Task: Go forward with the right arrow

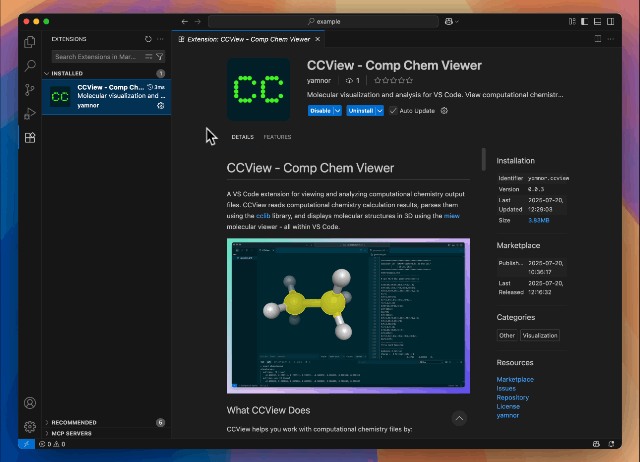Action: pyautogui.click(x=198, y=22)
